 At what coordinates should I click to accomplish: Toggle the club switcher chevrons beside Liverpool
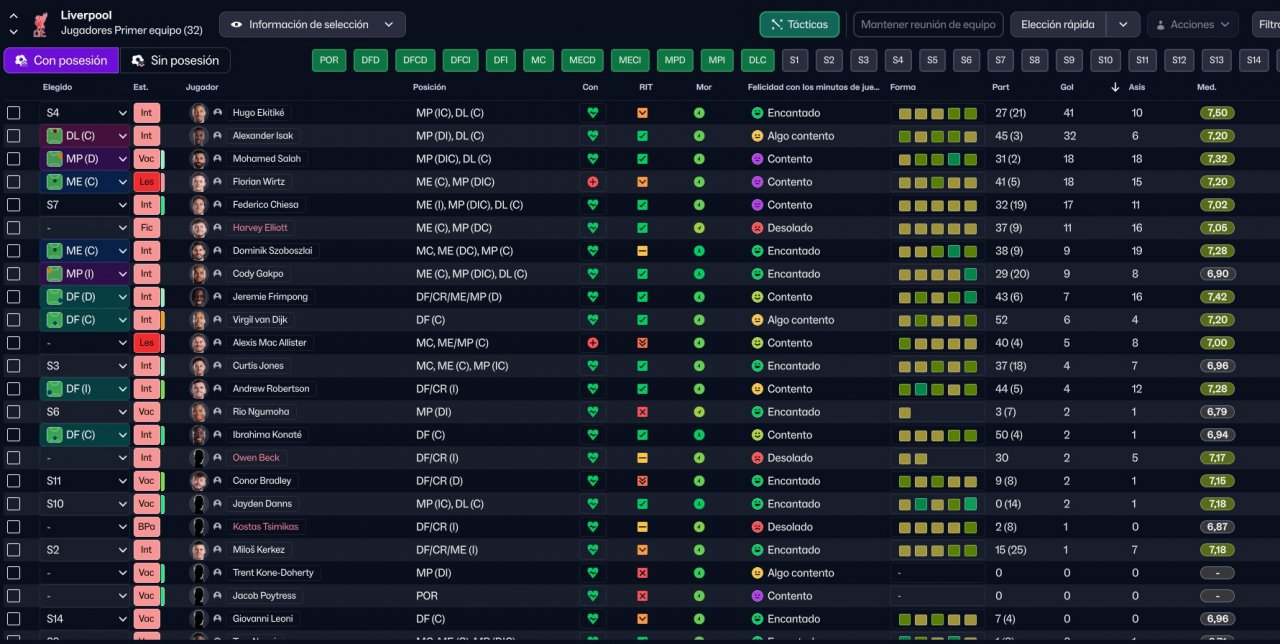(13, 24)
